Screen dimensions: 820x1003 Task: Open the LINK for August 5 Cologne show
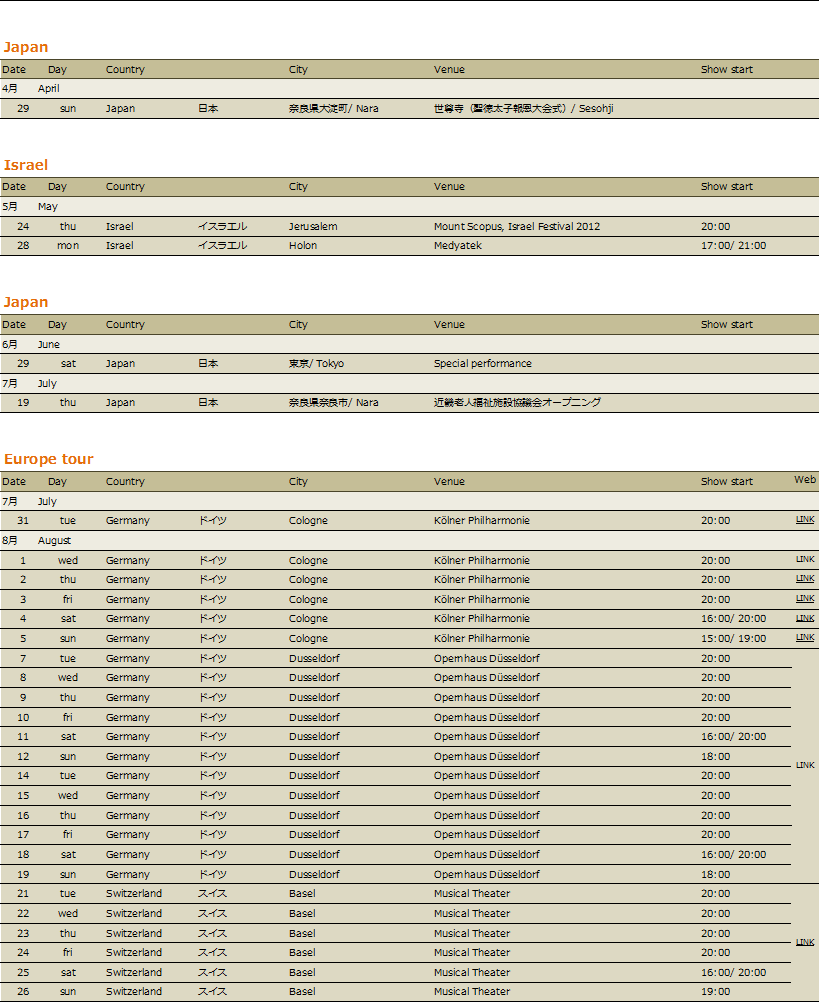(x=805, y=638)
